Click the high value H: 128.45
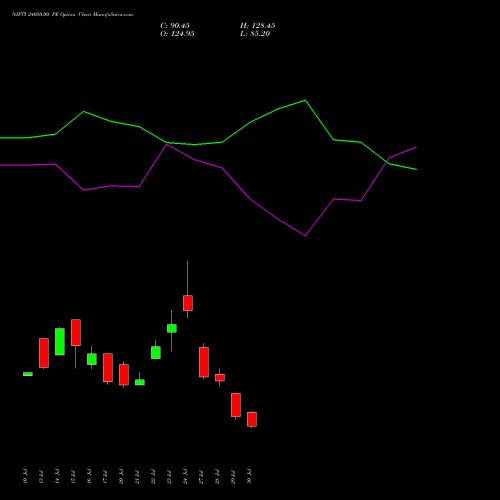 pos(257,26)
